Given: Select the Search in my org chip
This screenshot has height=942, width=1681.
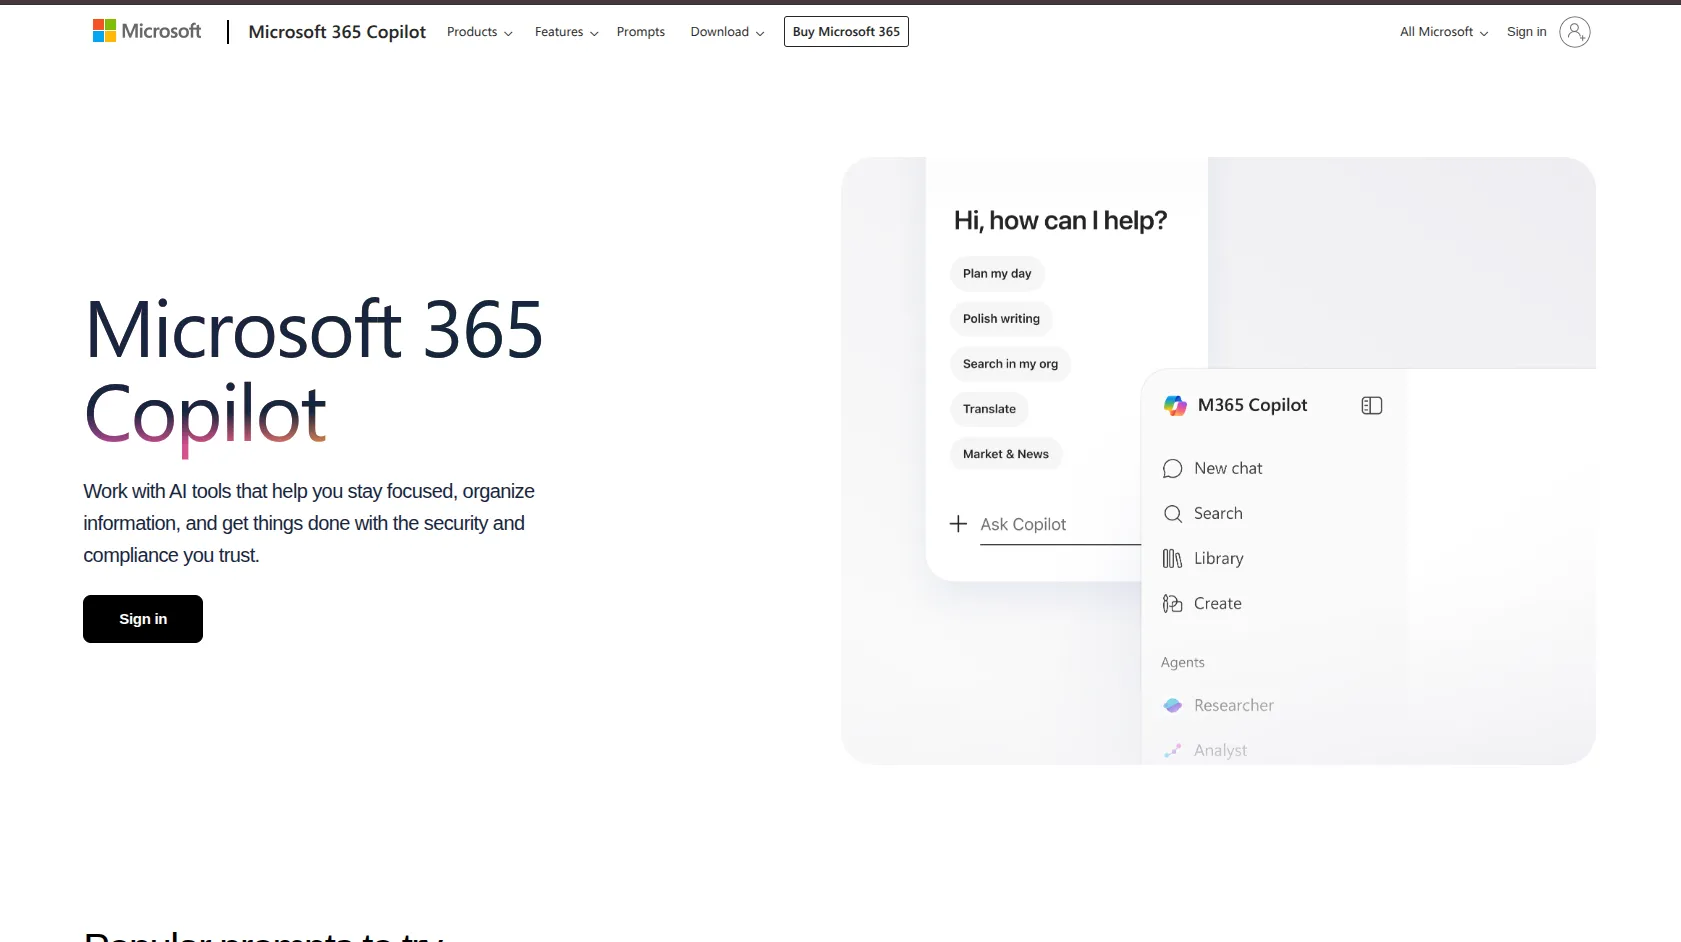Looking at the screenshot, I should click(1010, 364).
